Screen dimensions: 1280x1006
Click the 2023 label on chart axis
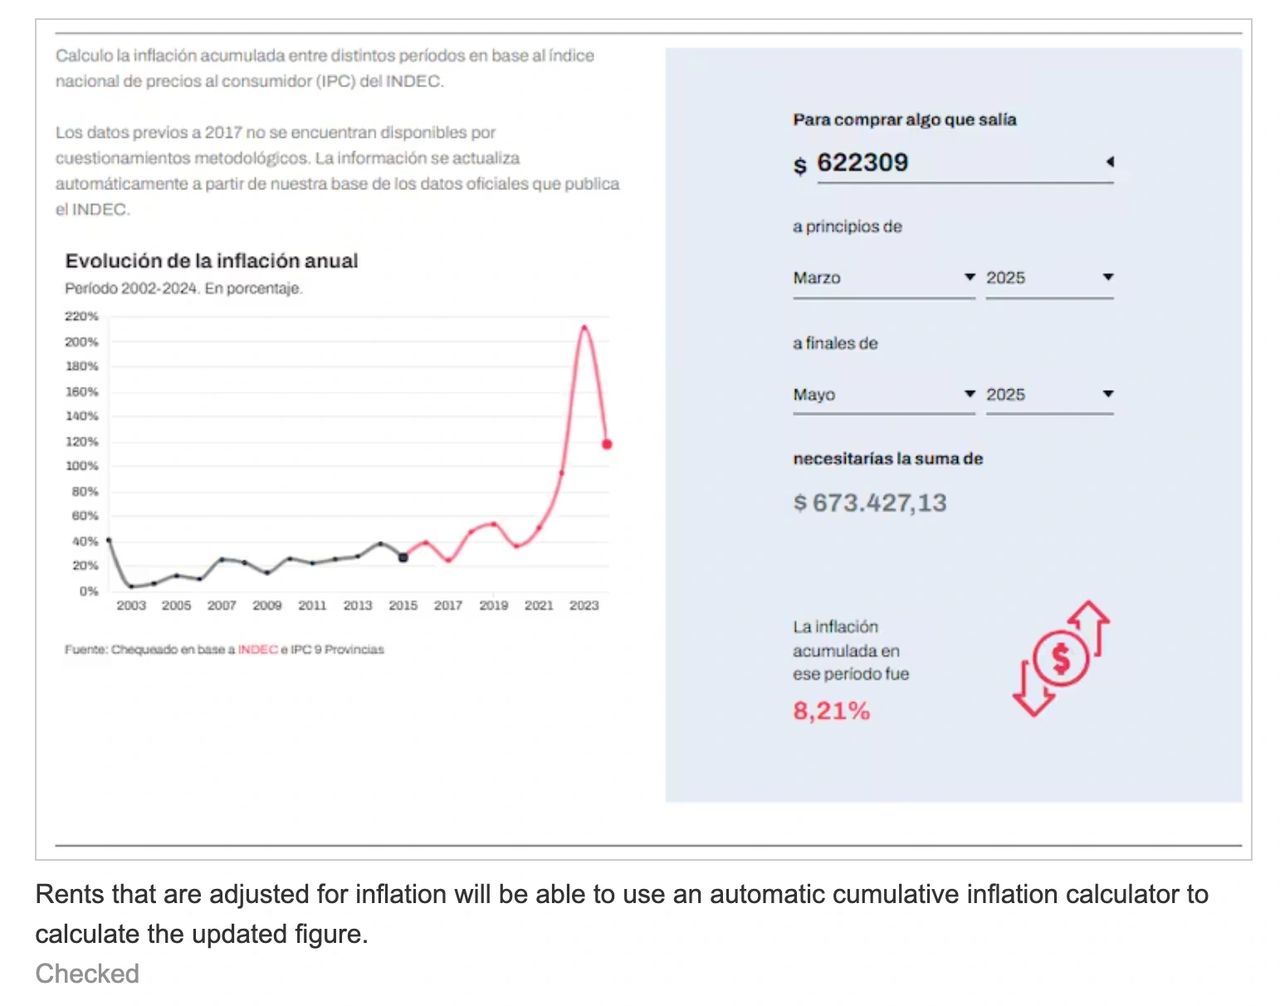tap(584, 606)
